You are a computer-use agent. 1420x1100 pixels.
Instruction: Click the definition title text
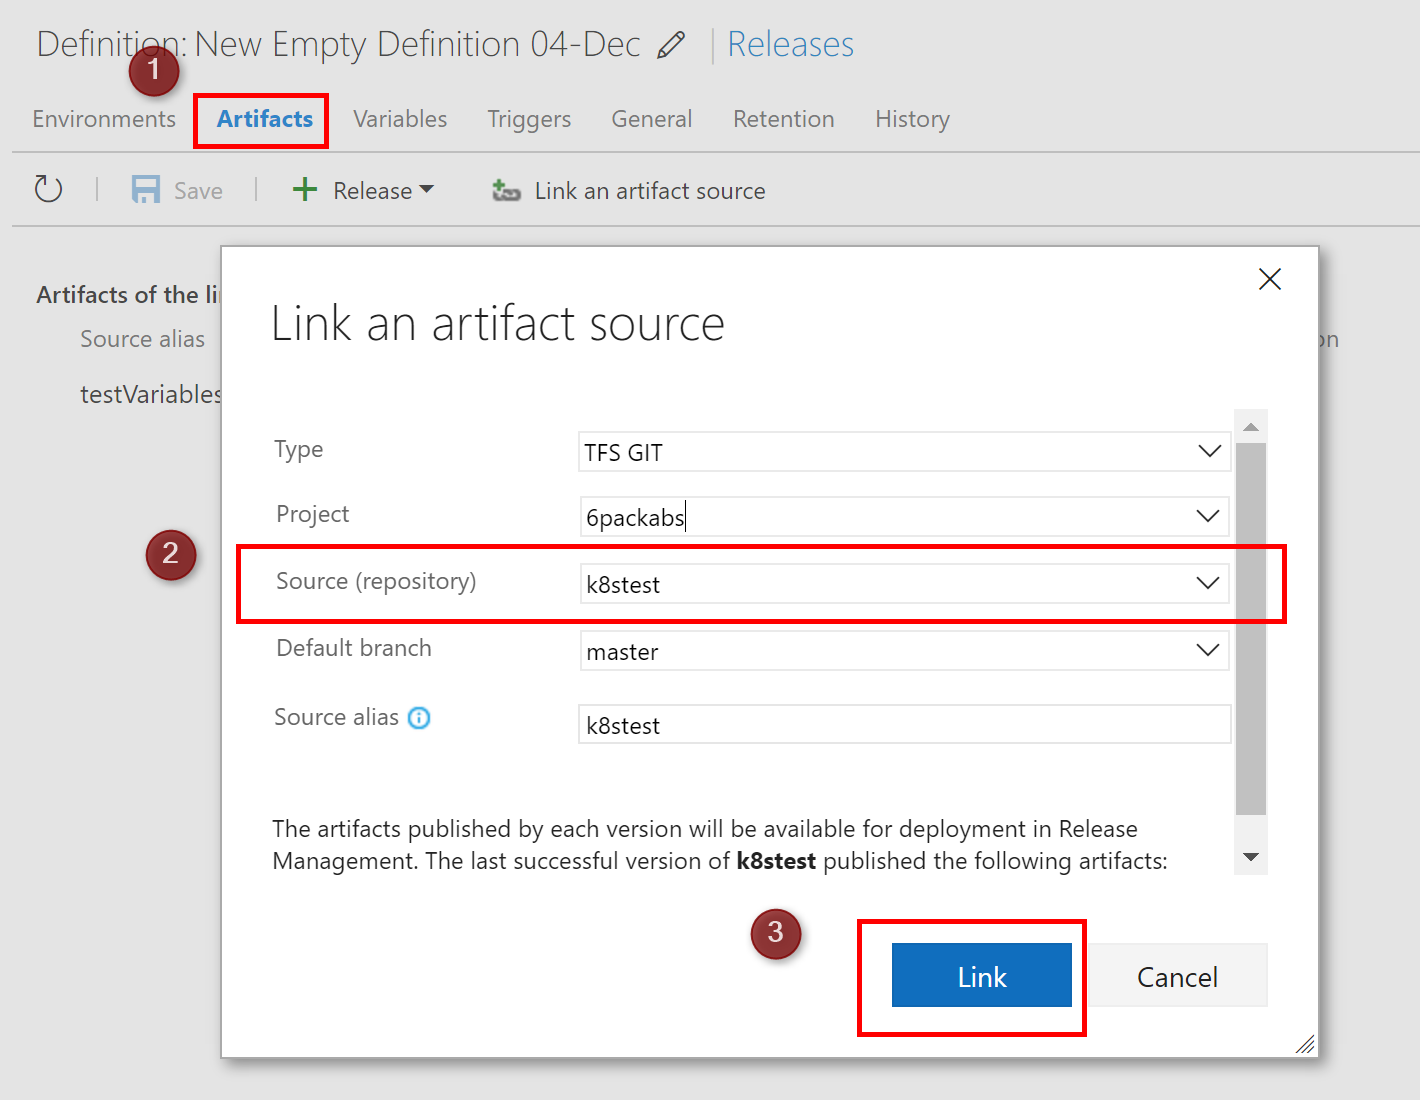pyautogui.click(x=338, y=45)
